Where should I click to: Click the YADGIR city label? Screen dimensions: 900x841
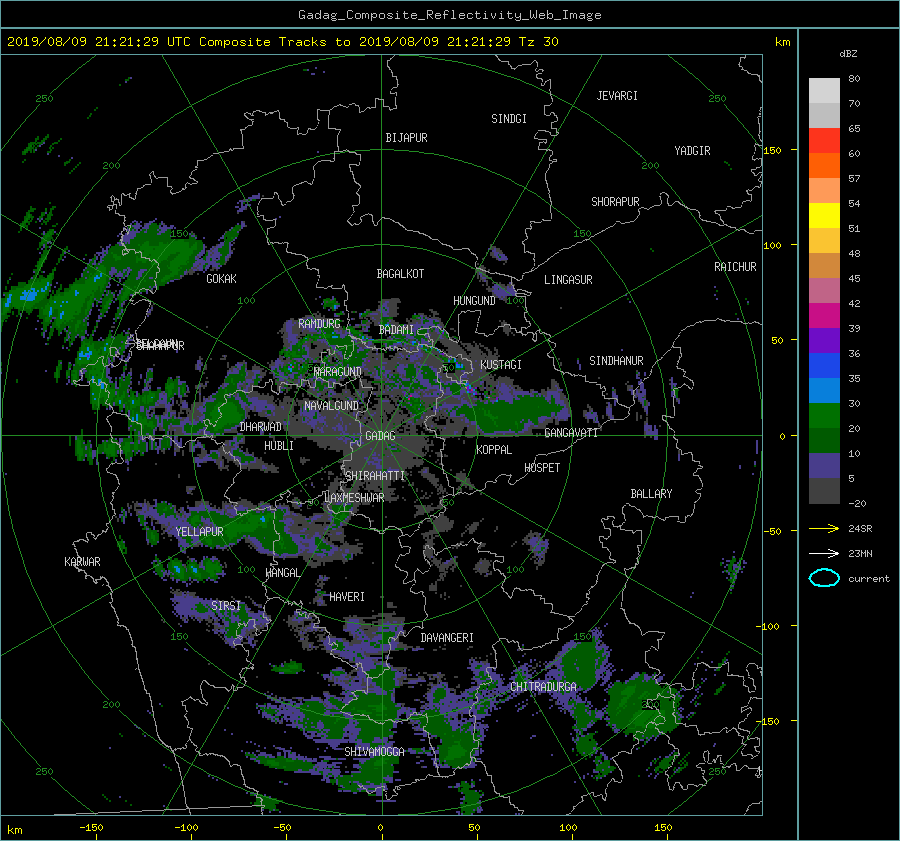(x=692, y=151)
